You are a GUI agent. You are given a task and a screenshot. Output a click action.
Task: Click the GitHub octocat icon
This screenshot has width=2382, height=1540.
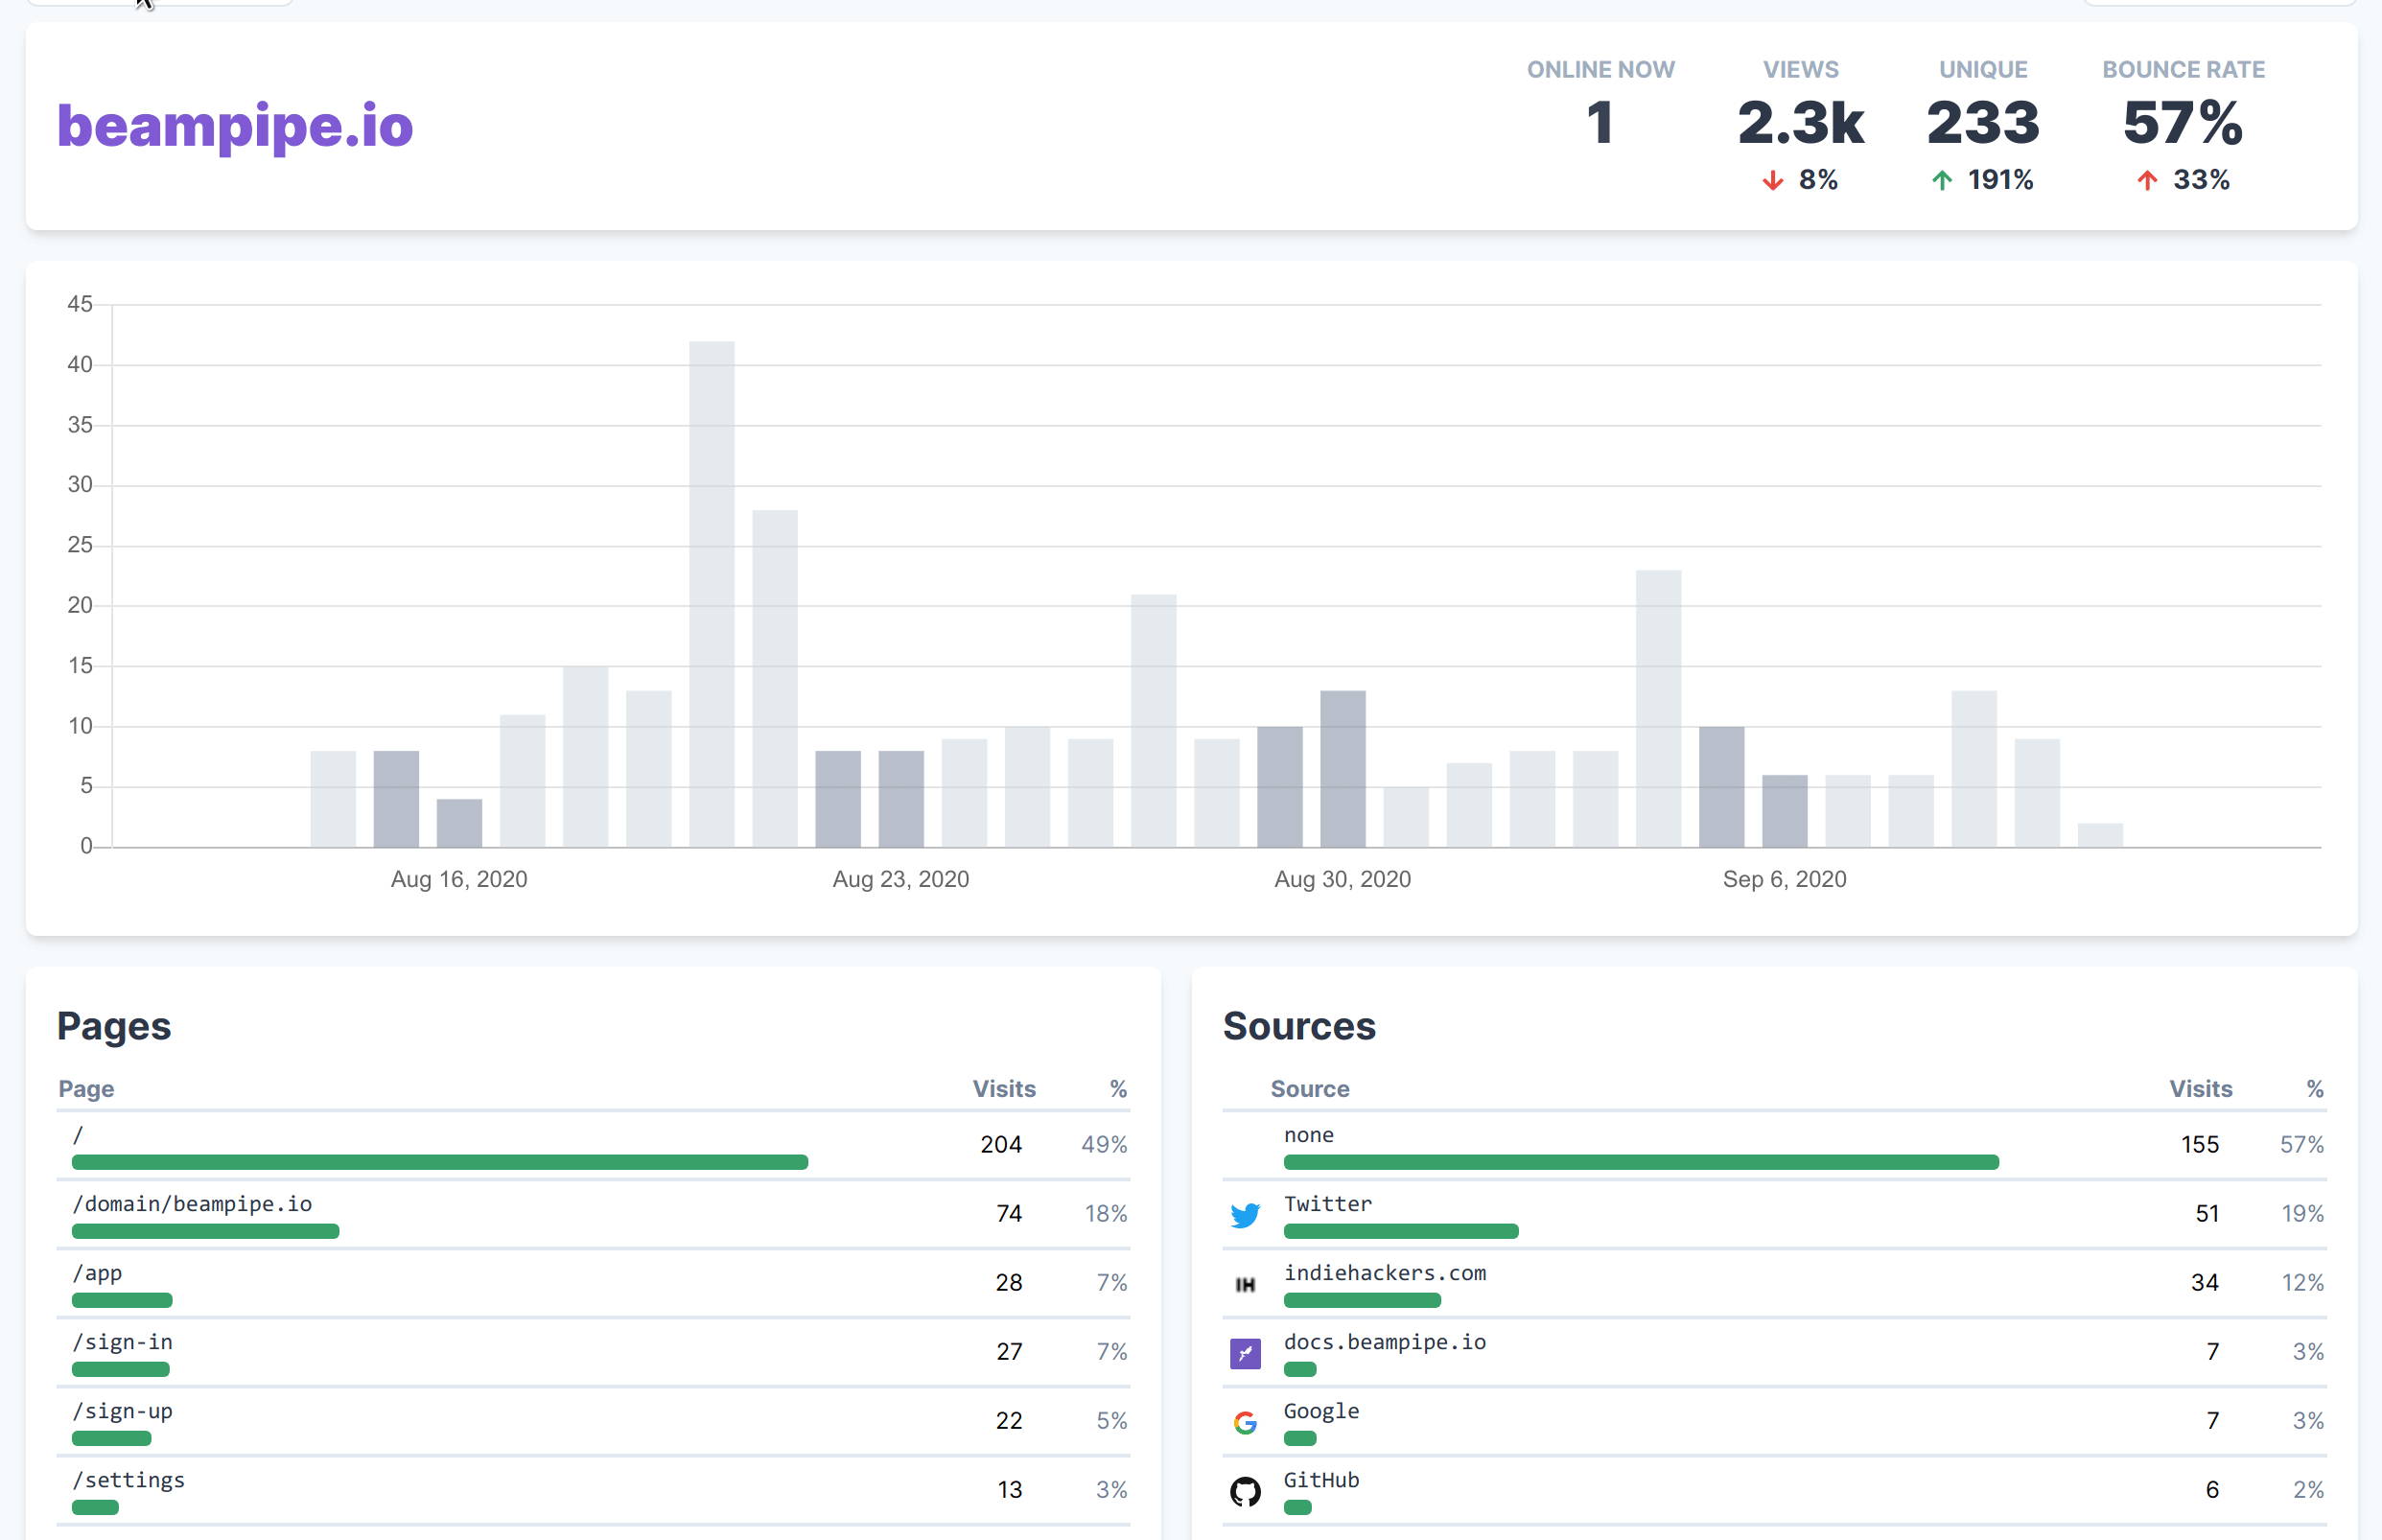[x=1245, y=1491]
